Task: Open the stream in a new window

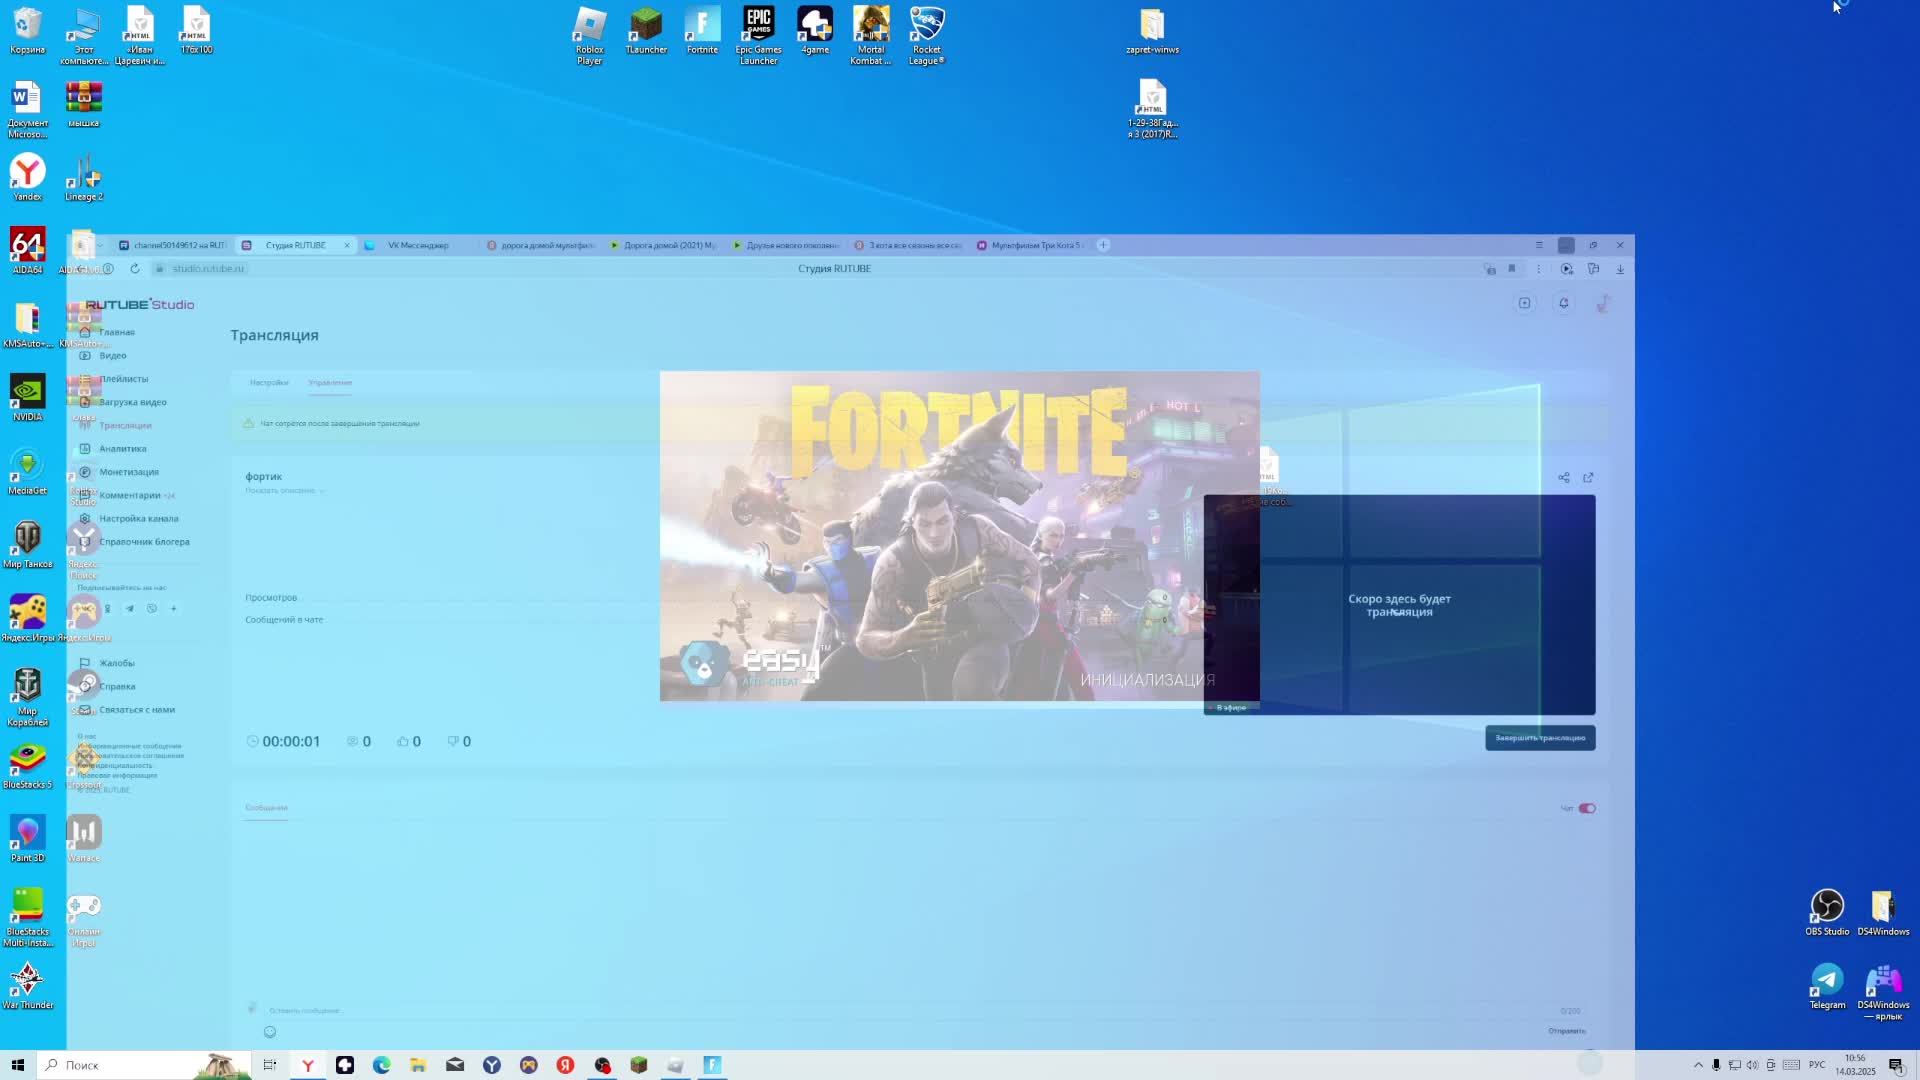Action: pos(1588,477)
